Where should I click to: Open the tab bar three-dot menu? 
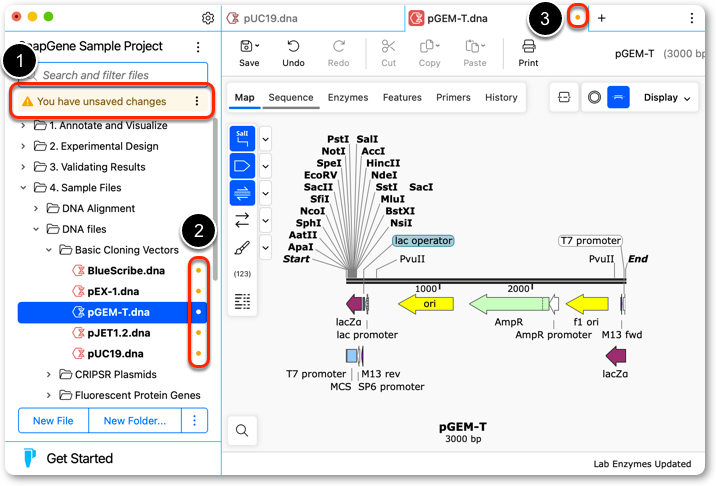[x=692, y=18]
